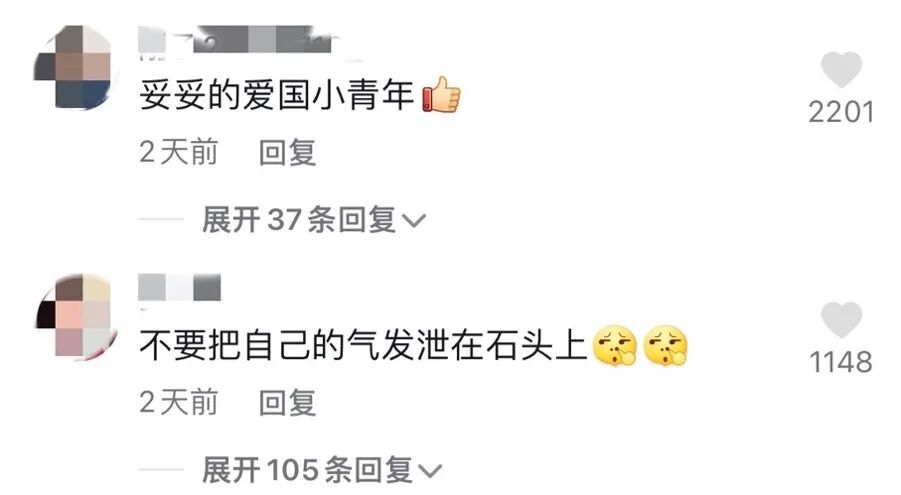Screen dimensions: 901x495
Task: Click the 2201 like count
Action: [841, 112]
